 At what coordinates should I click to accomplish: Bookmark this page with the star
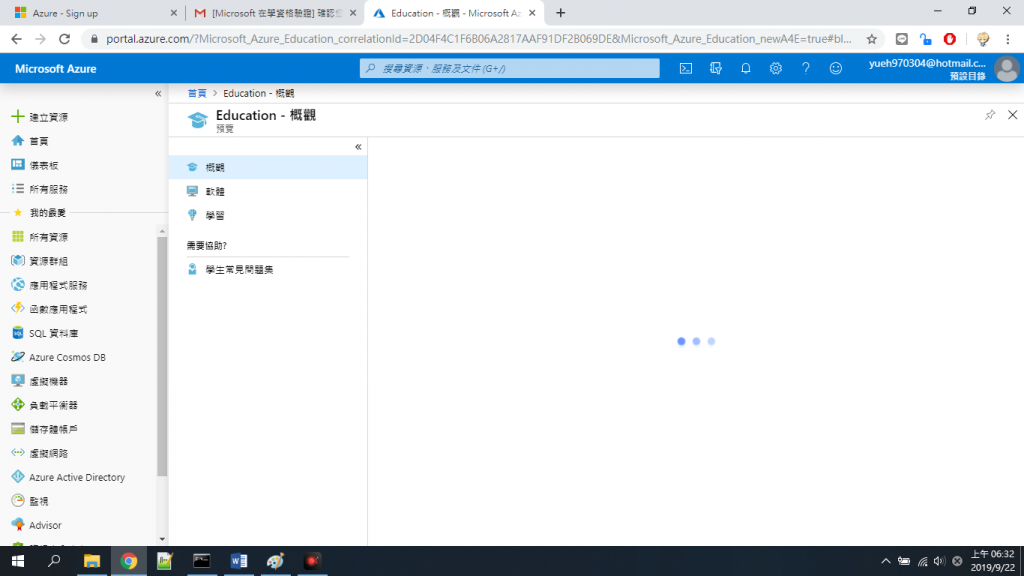(872, 39)
